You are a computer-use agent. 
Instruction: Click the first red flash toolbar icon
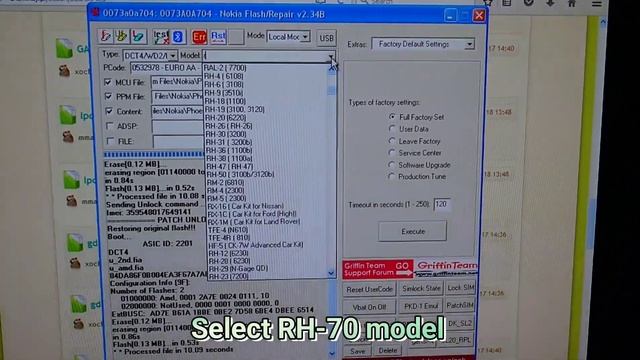(105, 36)
